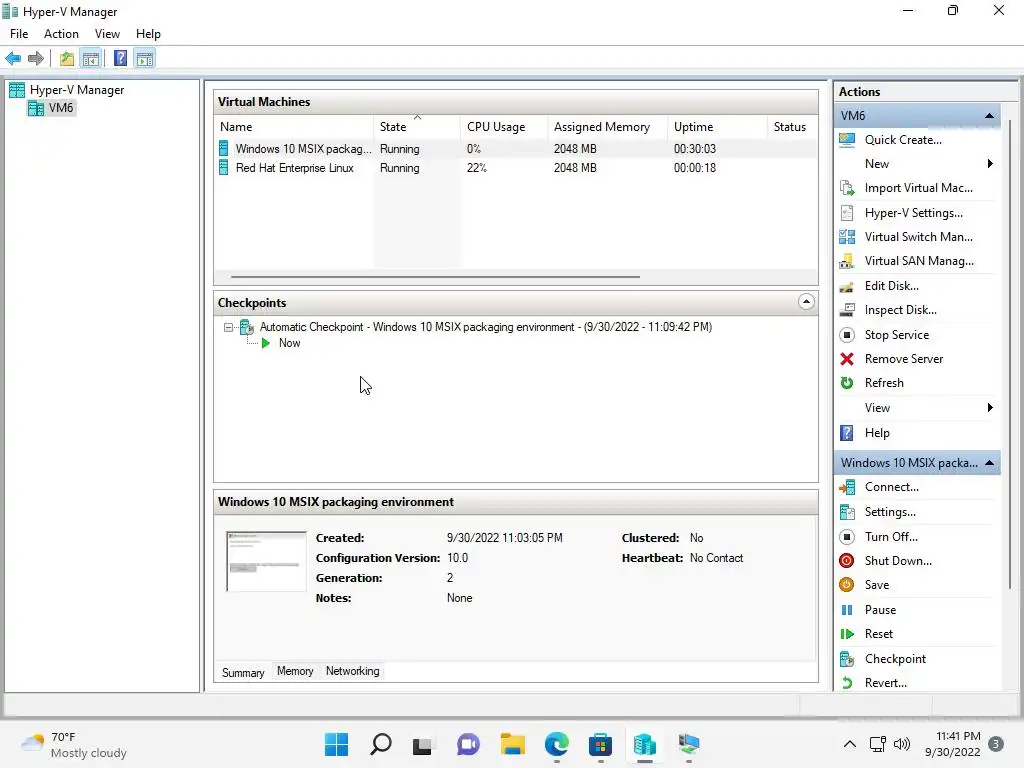Click the Checkpoint action icon

click(x=847, y=659)
